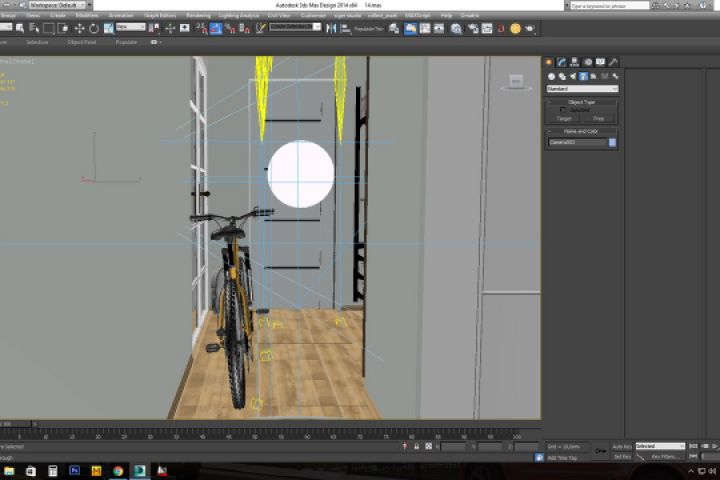Viewport: 720px width, 480px height.
Task: Activate the Select and Scale tool
Action: pos(108,28)
